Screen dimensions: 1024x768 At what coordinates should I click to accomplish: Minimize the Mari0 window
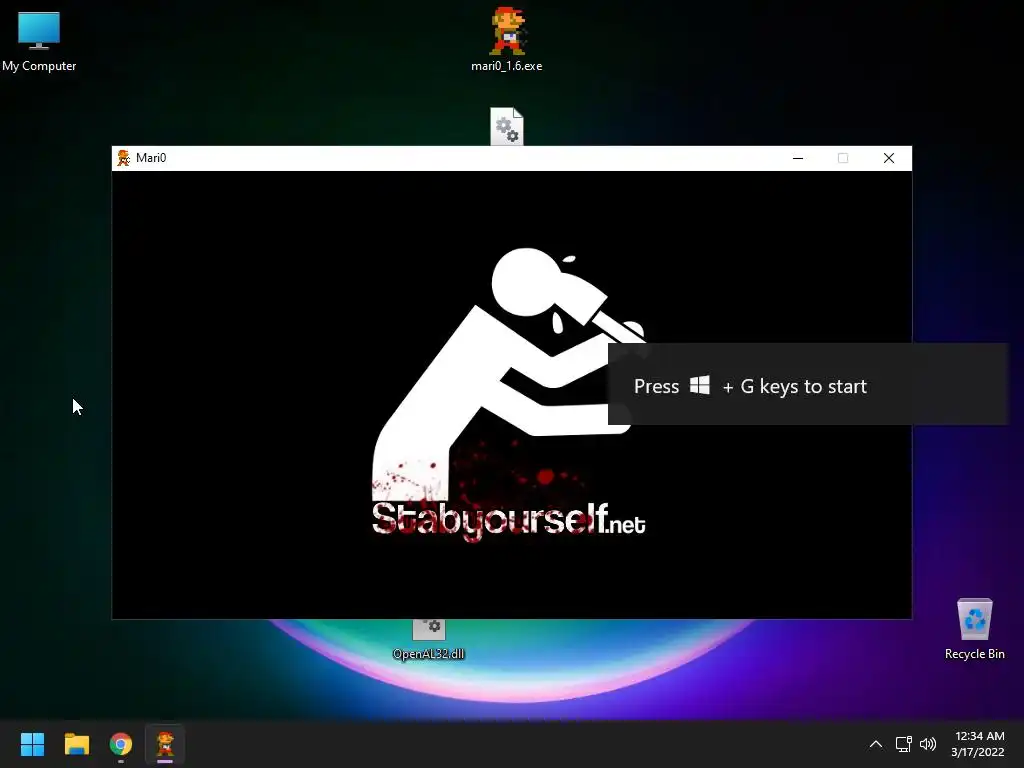(797, 158)
